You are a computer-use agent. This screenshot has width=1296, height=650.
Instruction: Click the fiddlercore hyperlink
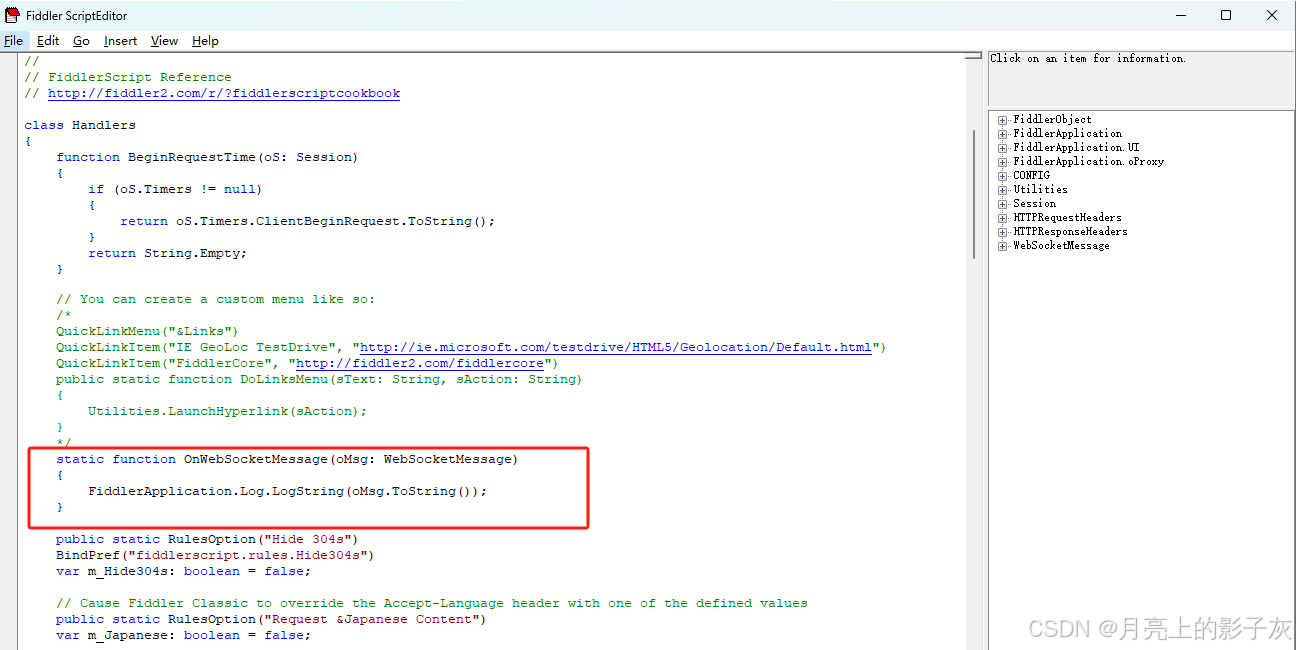(x=422, y=363)
